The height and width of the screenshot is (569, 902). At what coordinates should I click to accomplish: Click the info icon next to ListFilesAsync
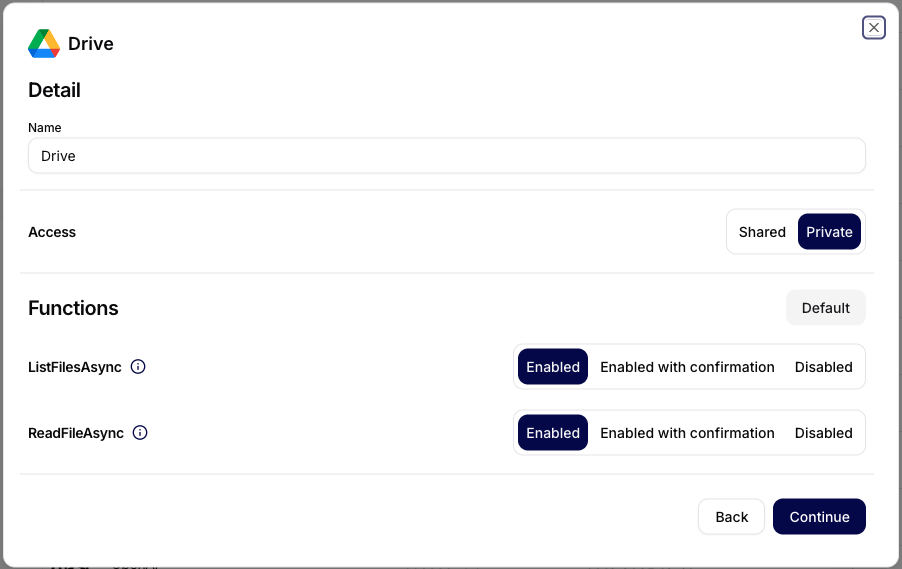click(138, 367)
